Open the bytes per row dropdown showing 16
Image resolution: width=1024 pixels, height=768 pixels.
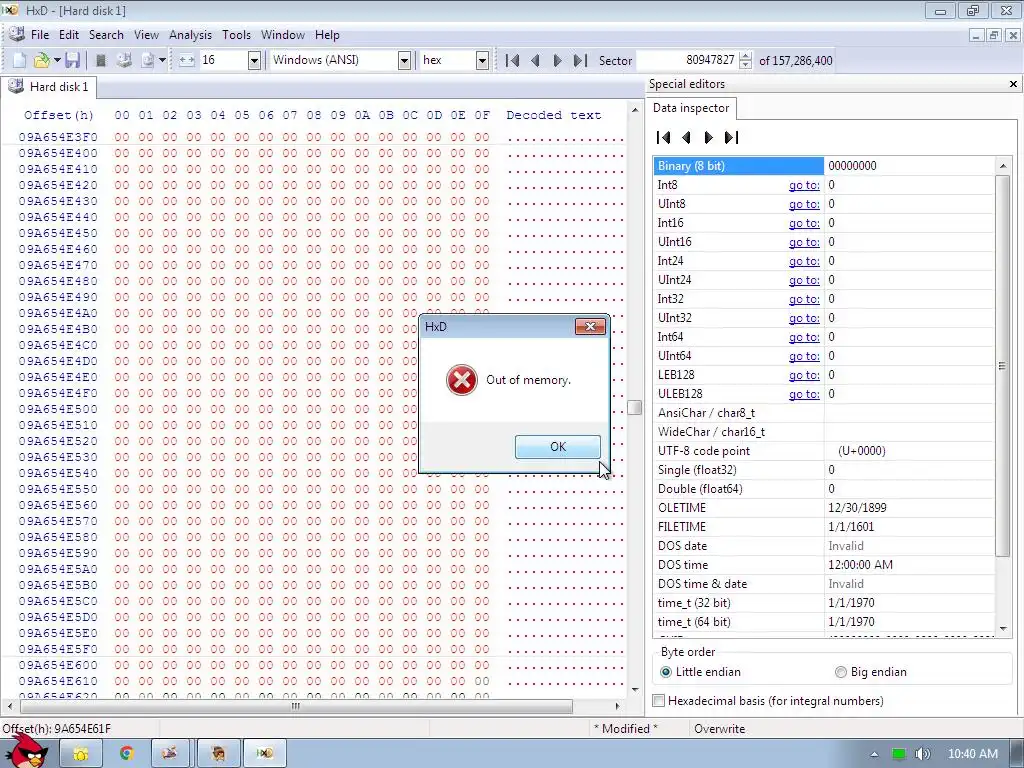pos(255,61)
